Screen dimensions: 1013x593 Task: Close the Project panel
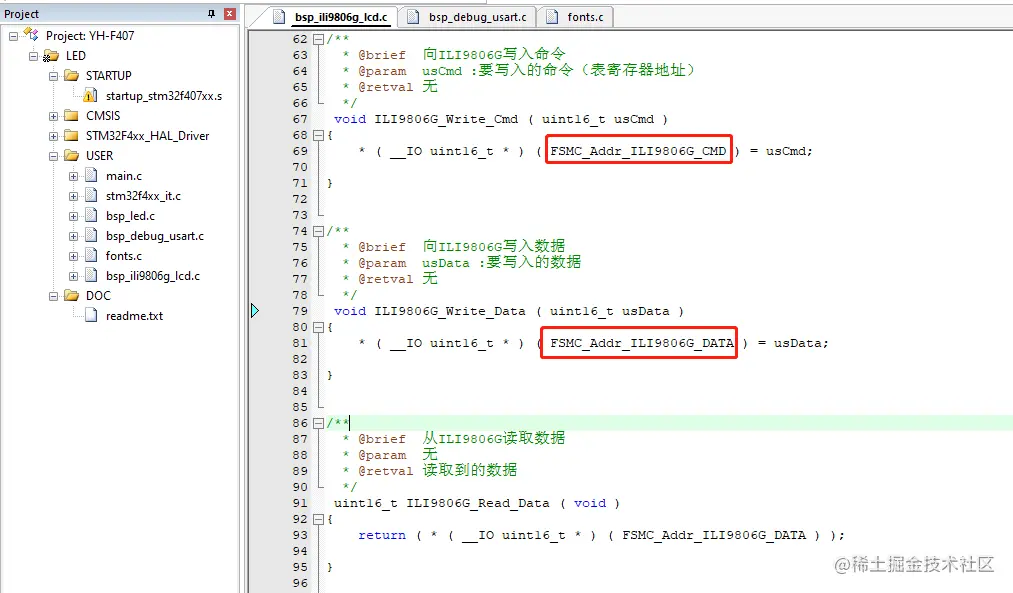(x=229, y=14)
